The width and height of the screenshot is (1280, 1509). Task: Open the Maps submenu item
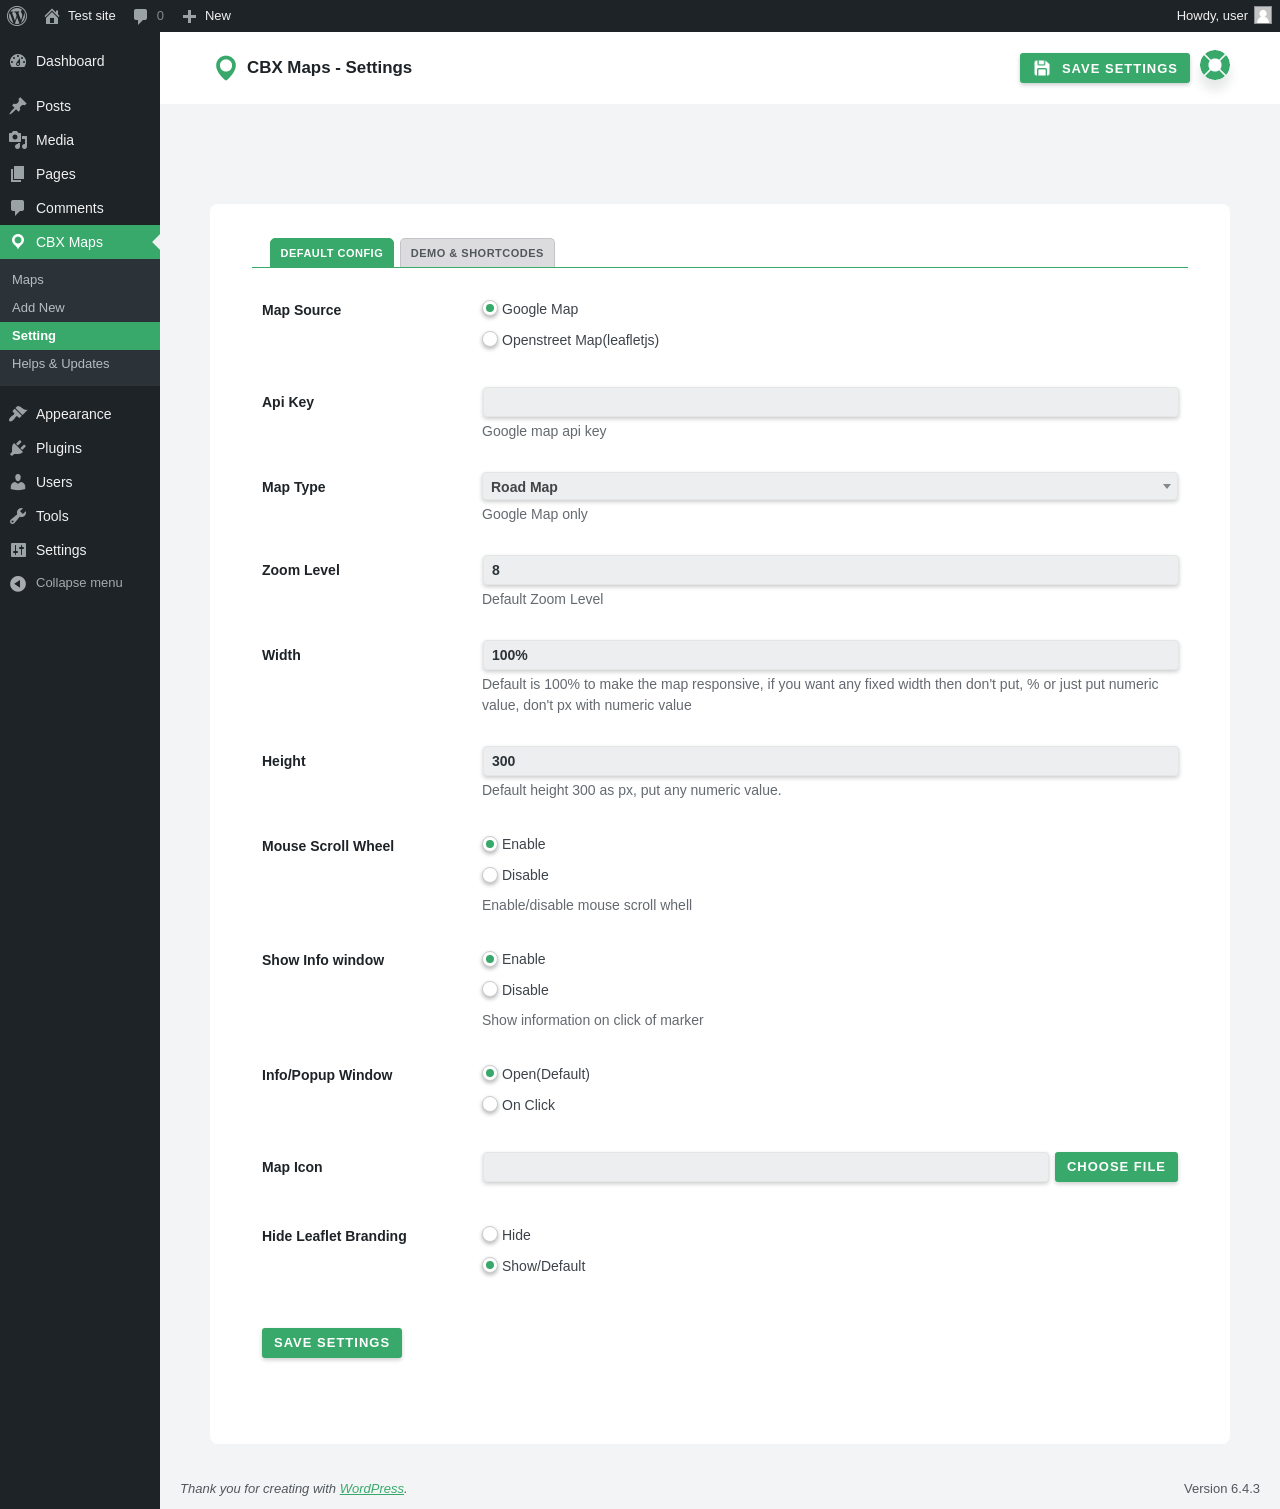pyautogui.click(x=80, y=280)
